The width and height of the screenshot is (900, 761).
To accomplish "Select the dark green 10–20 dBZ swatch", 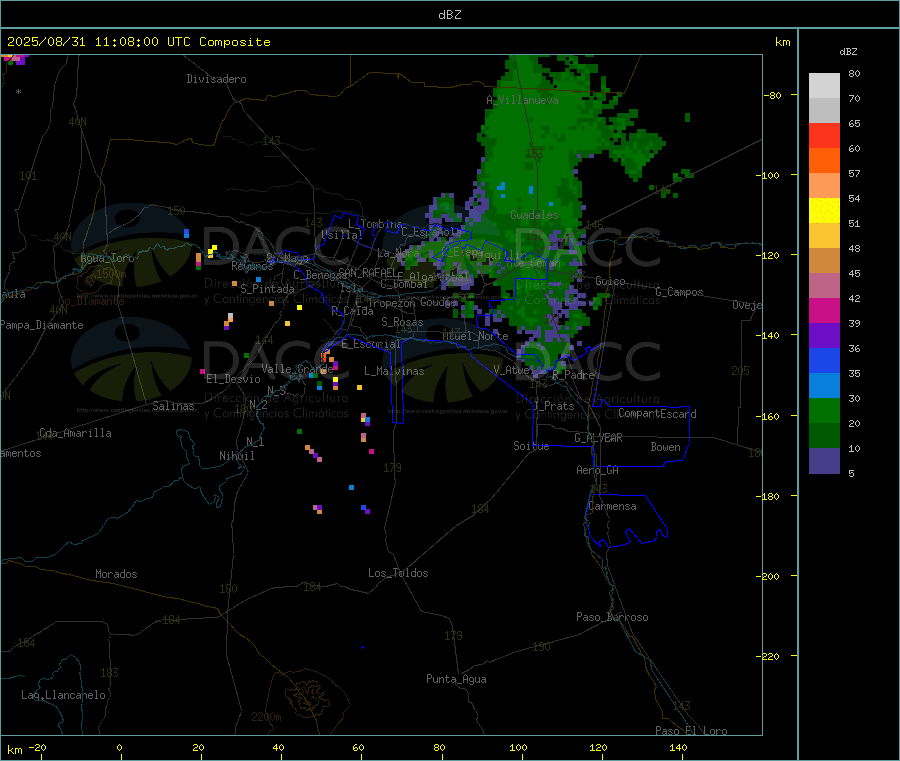I will [x=824, y=436].
